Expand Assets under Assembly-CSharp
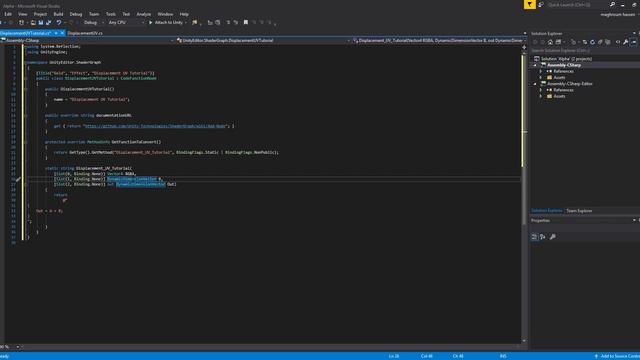Screen dimensions: 640x360 (541, 78)
